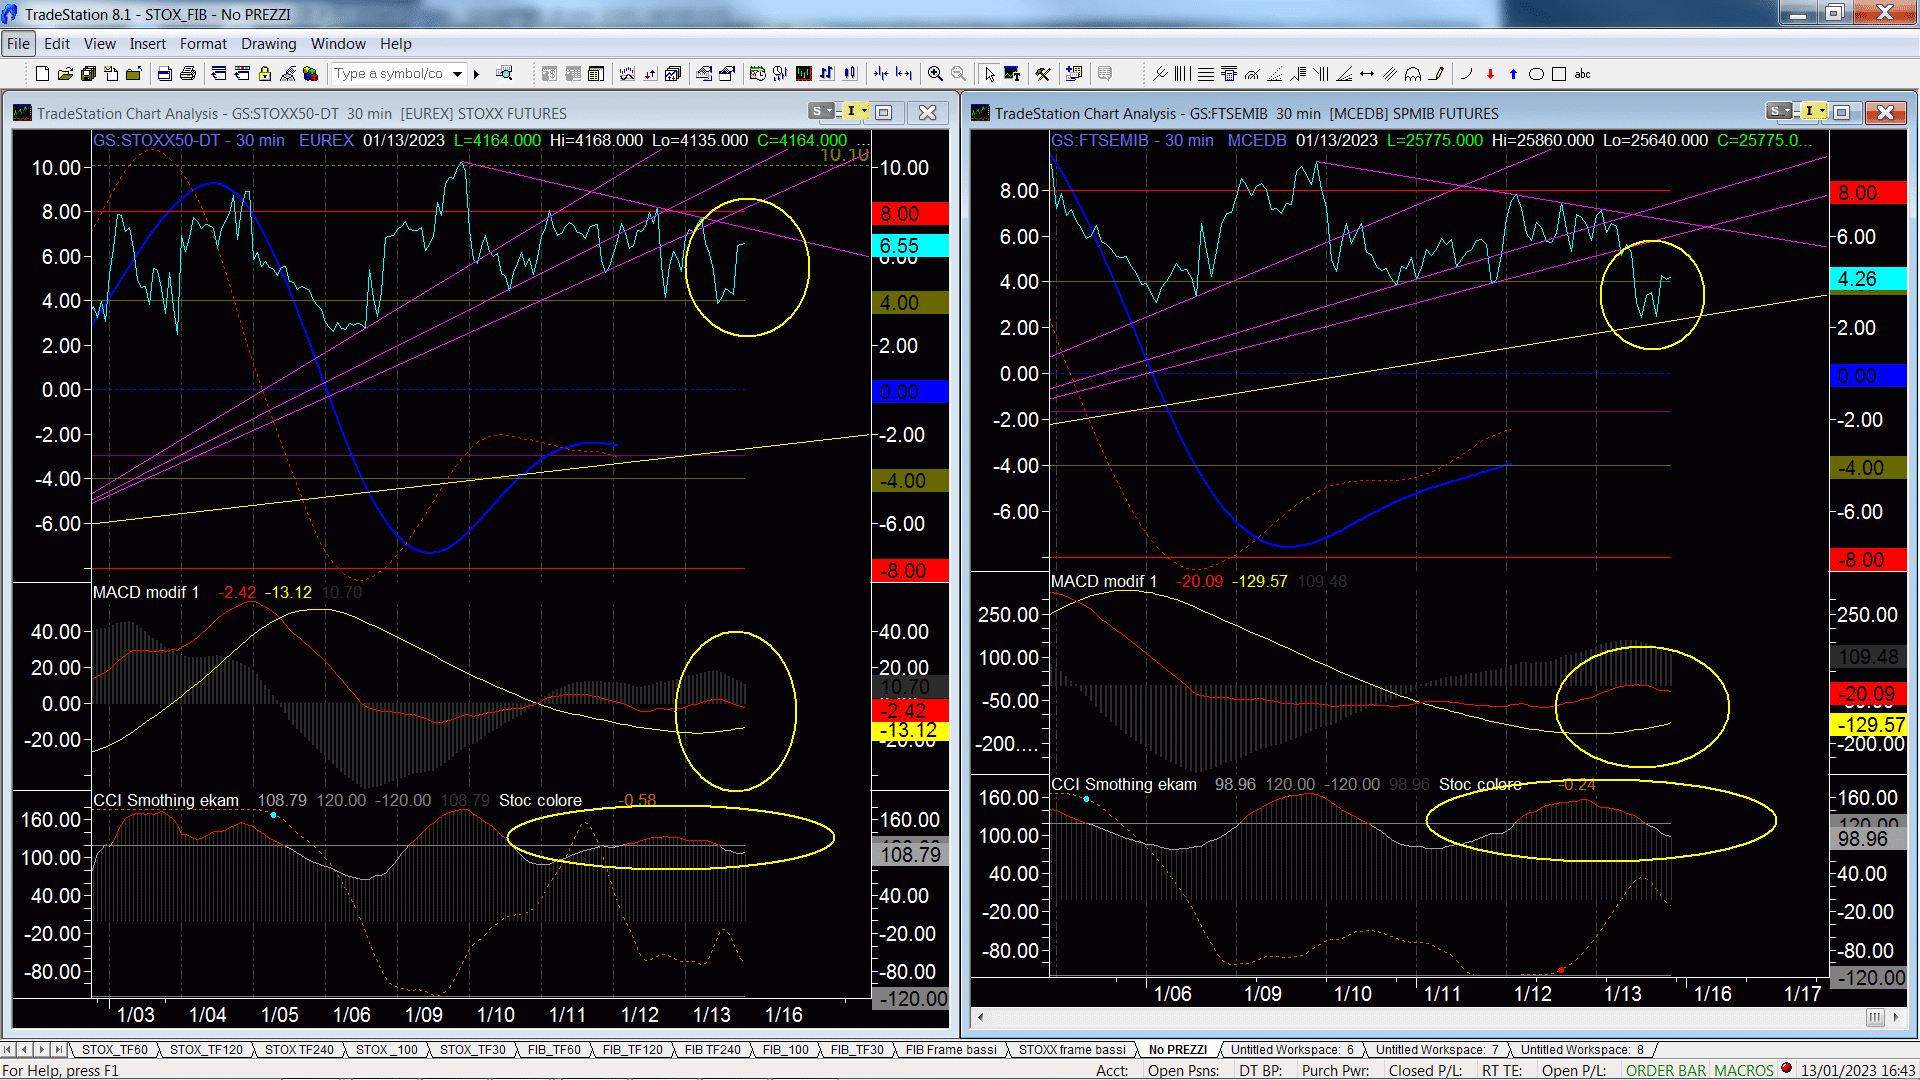Screen dimensions: 1920x1080
Task: Click yellow -129.57 MACD value marker
Action: pos(1867,724)
